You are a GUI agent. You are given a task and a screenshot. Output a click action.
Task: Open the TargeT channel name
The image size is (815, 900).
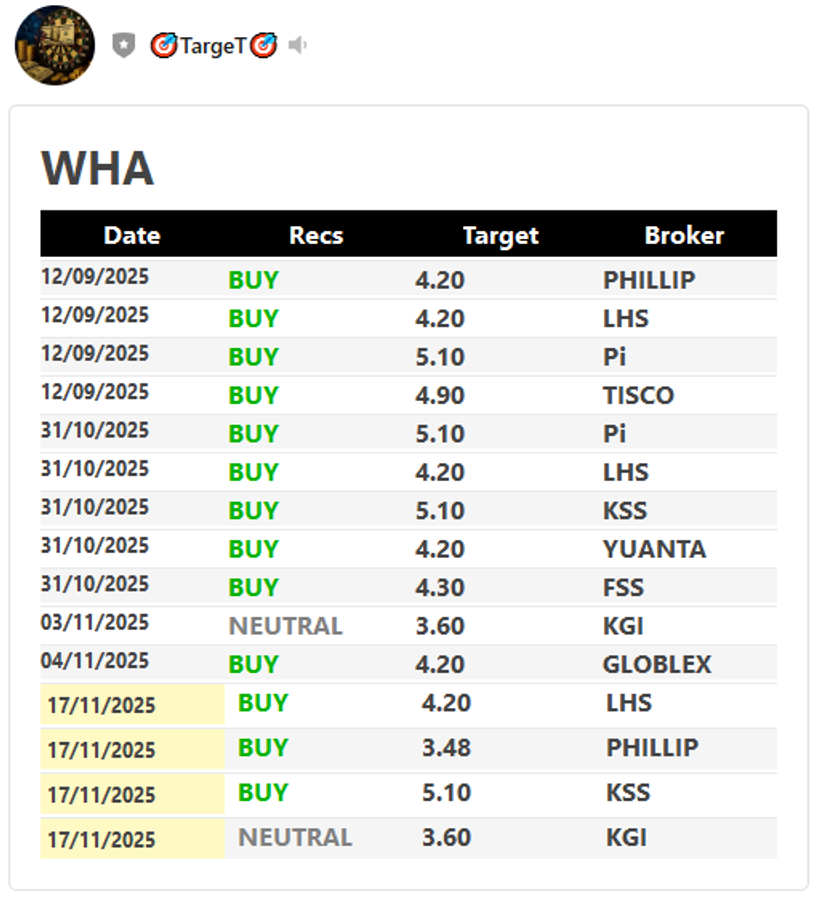click(x=213, y=46)
